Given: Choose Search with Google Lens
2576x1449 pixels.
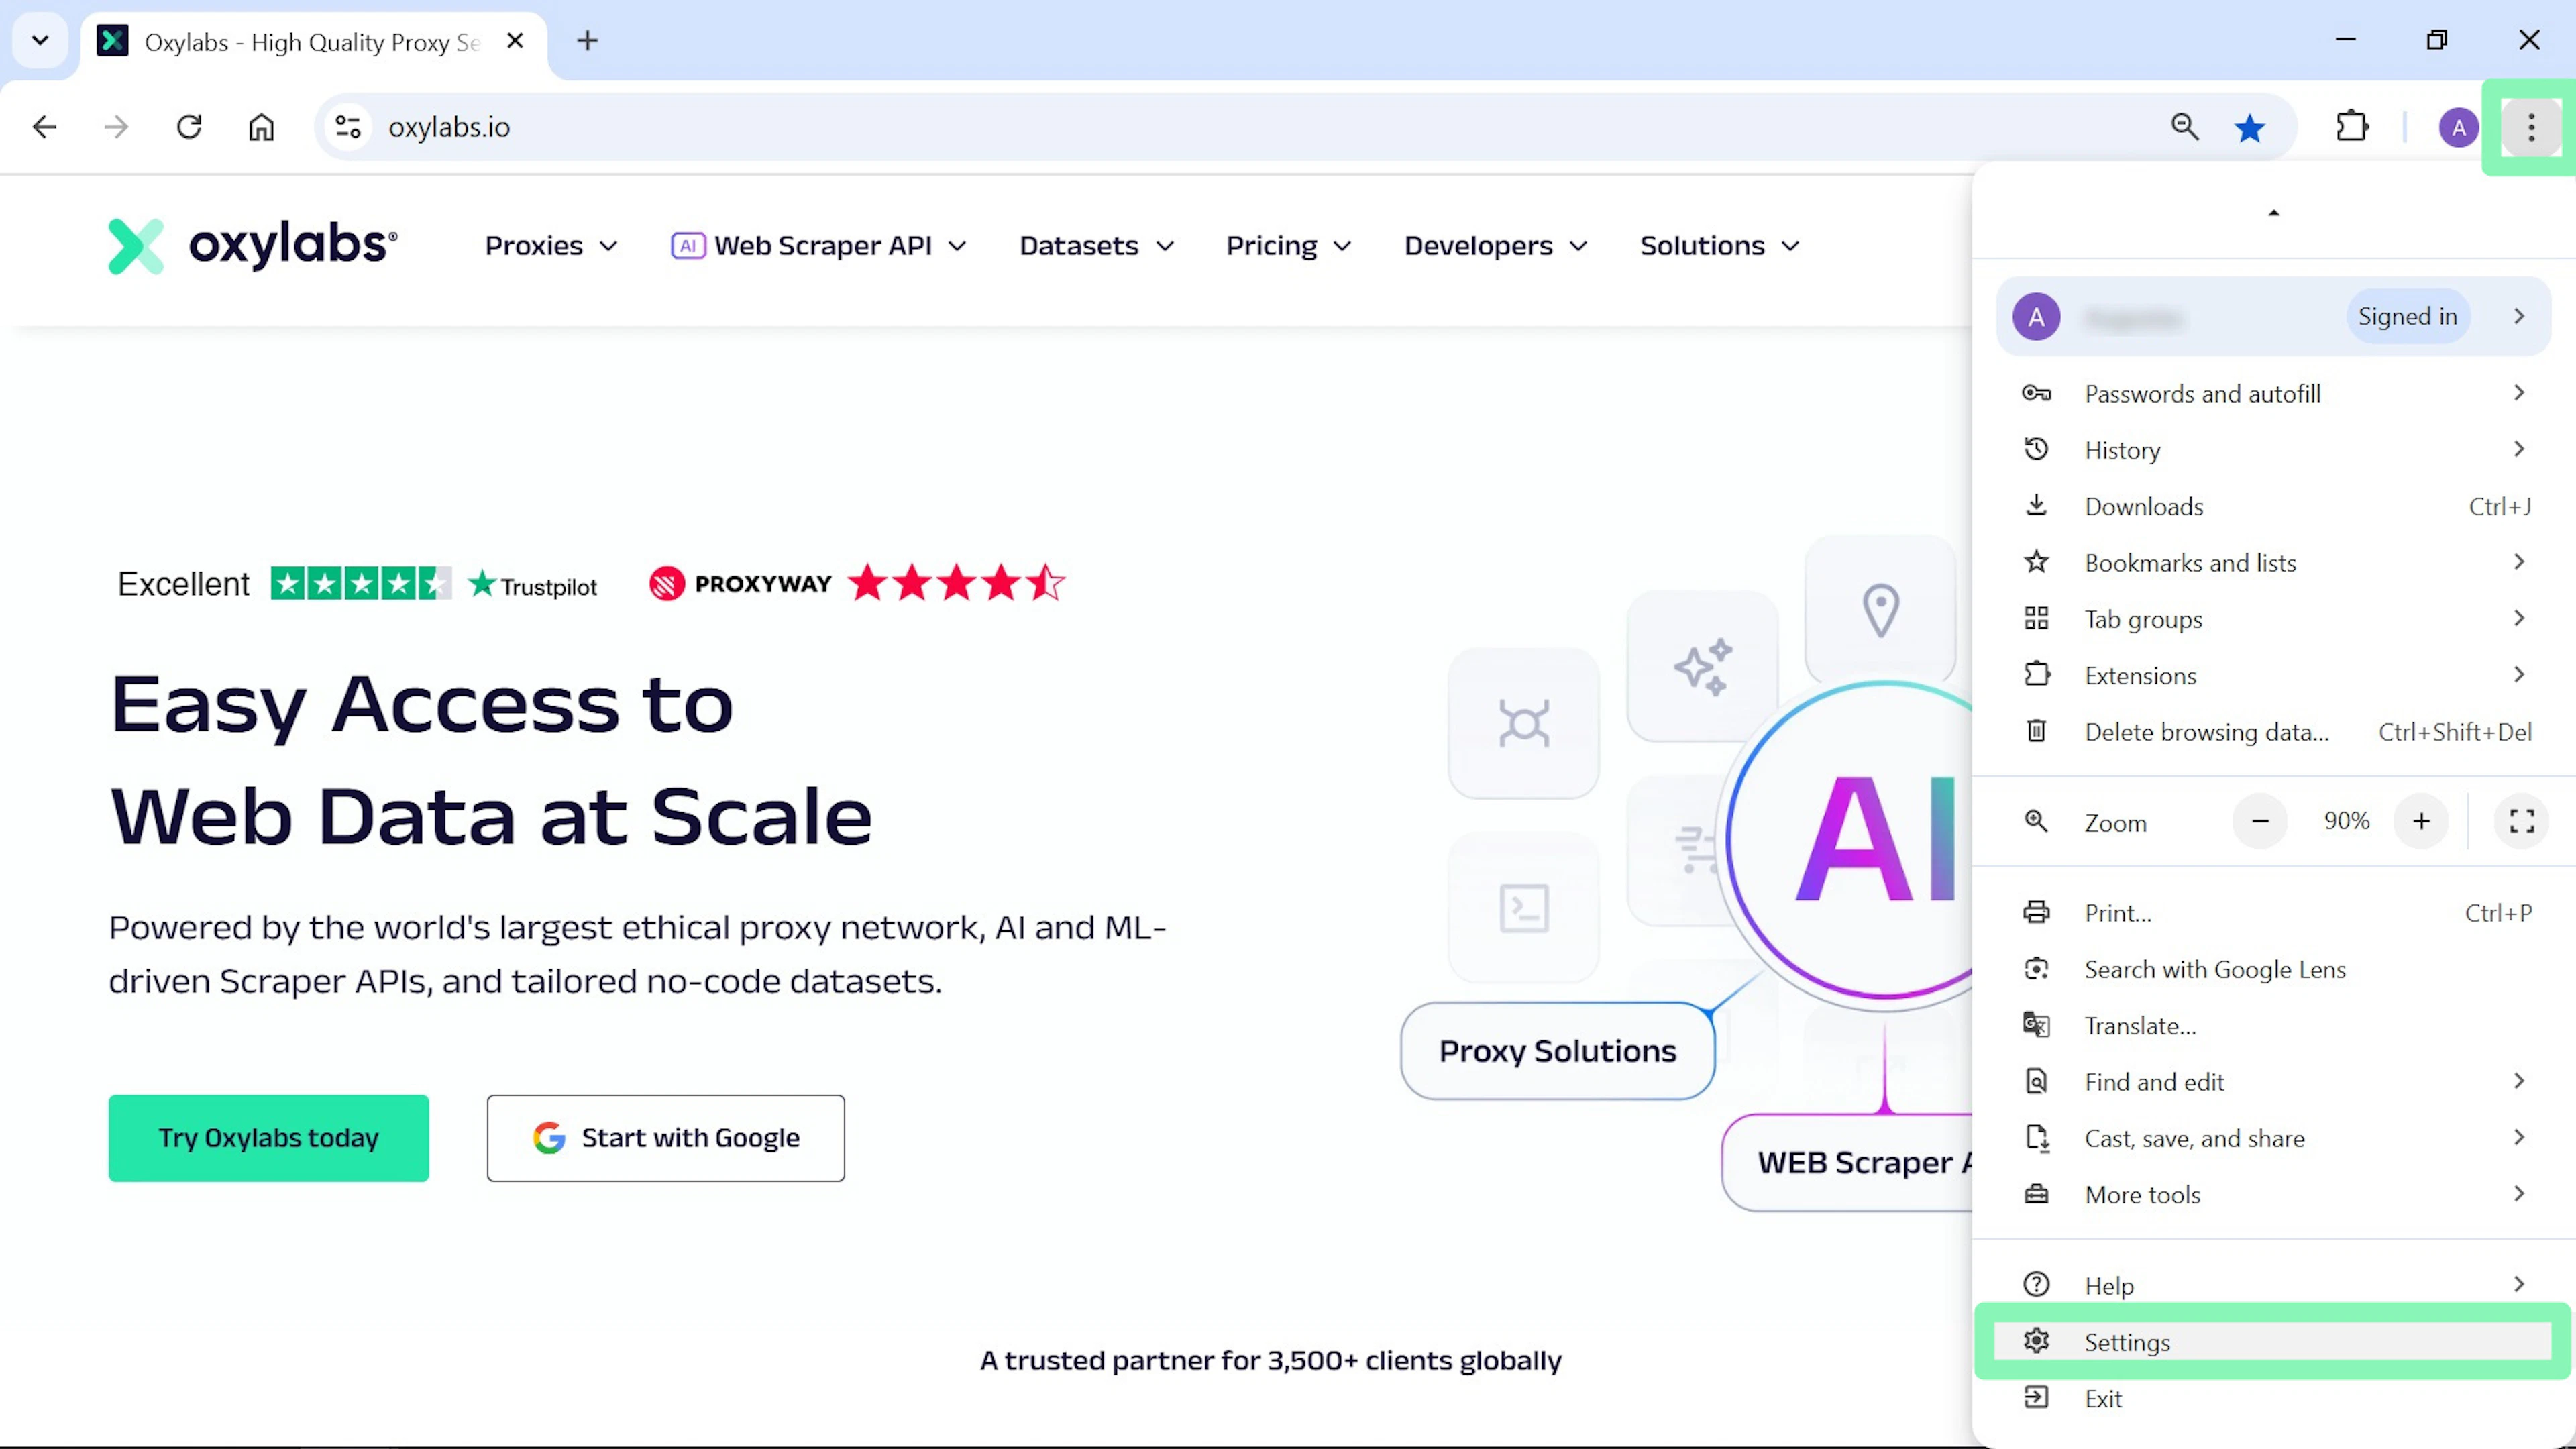Looking at the screenshot, I should [2273, 970].
